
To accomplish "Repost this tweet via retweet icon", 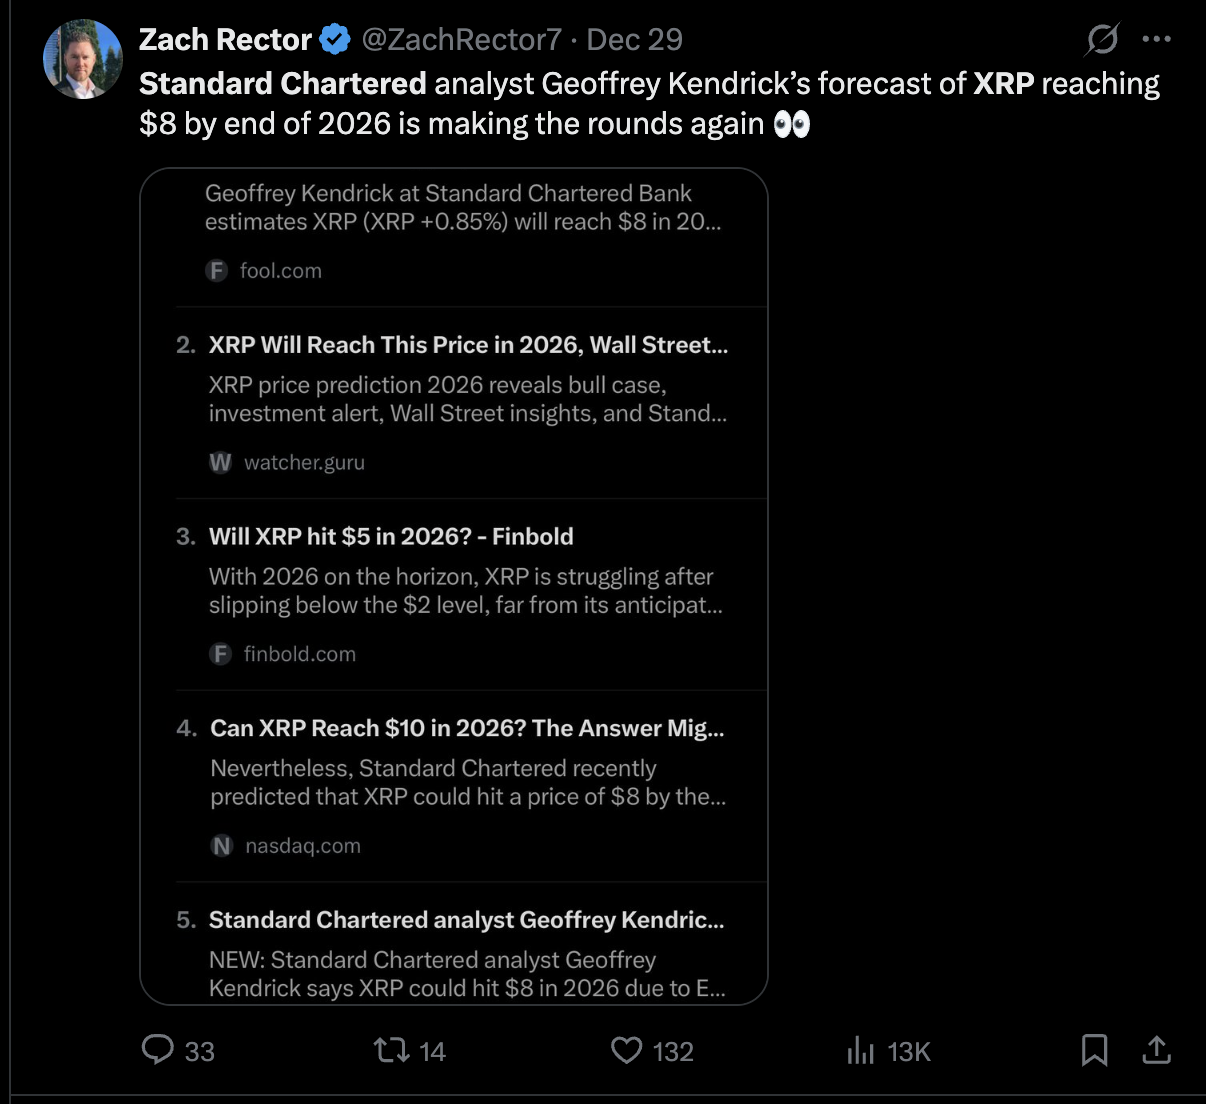I will coord(391,1050).
